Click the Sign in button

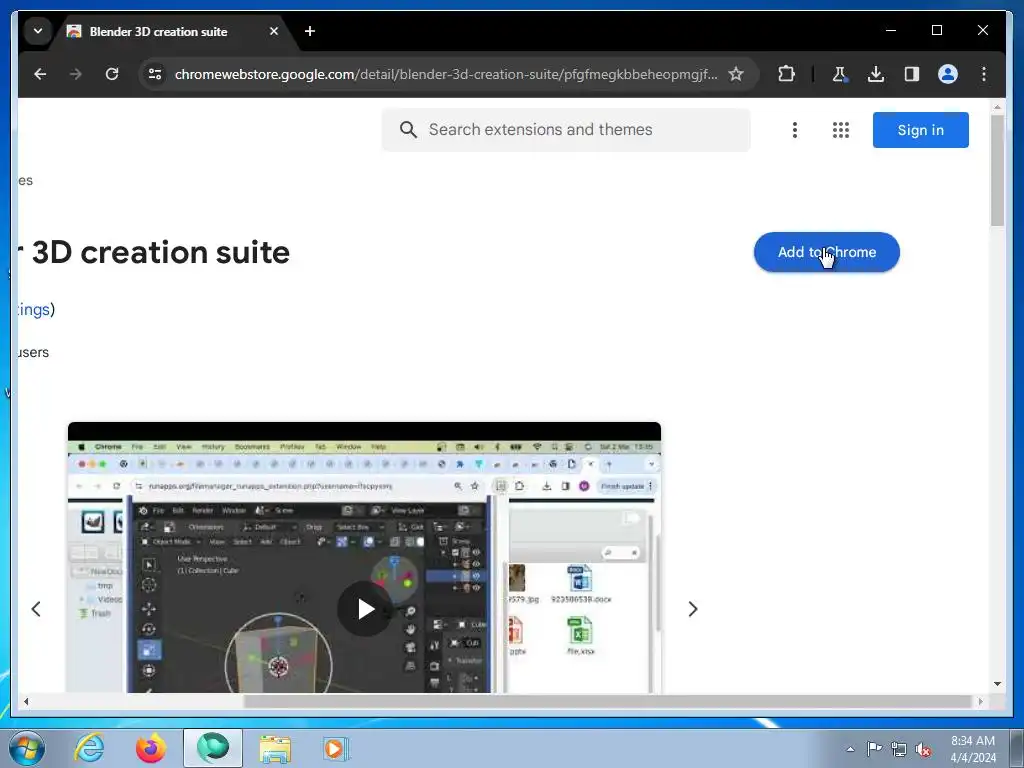(x=920, y=130)
